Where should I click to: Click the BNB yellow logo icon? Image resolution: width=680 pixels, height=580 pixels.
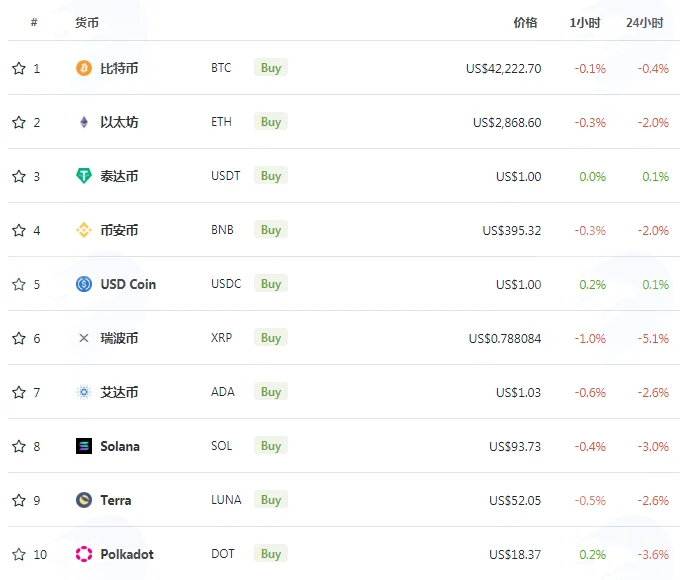[x=84, y=230]
